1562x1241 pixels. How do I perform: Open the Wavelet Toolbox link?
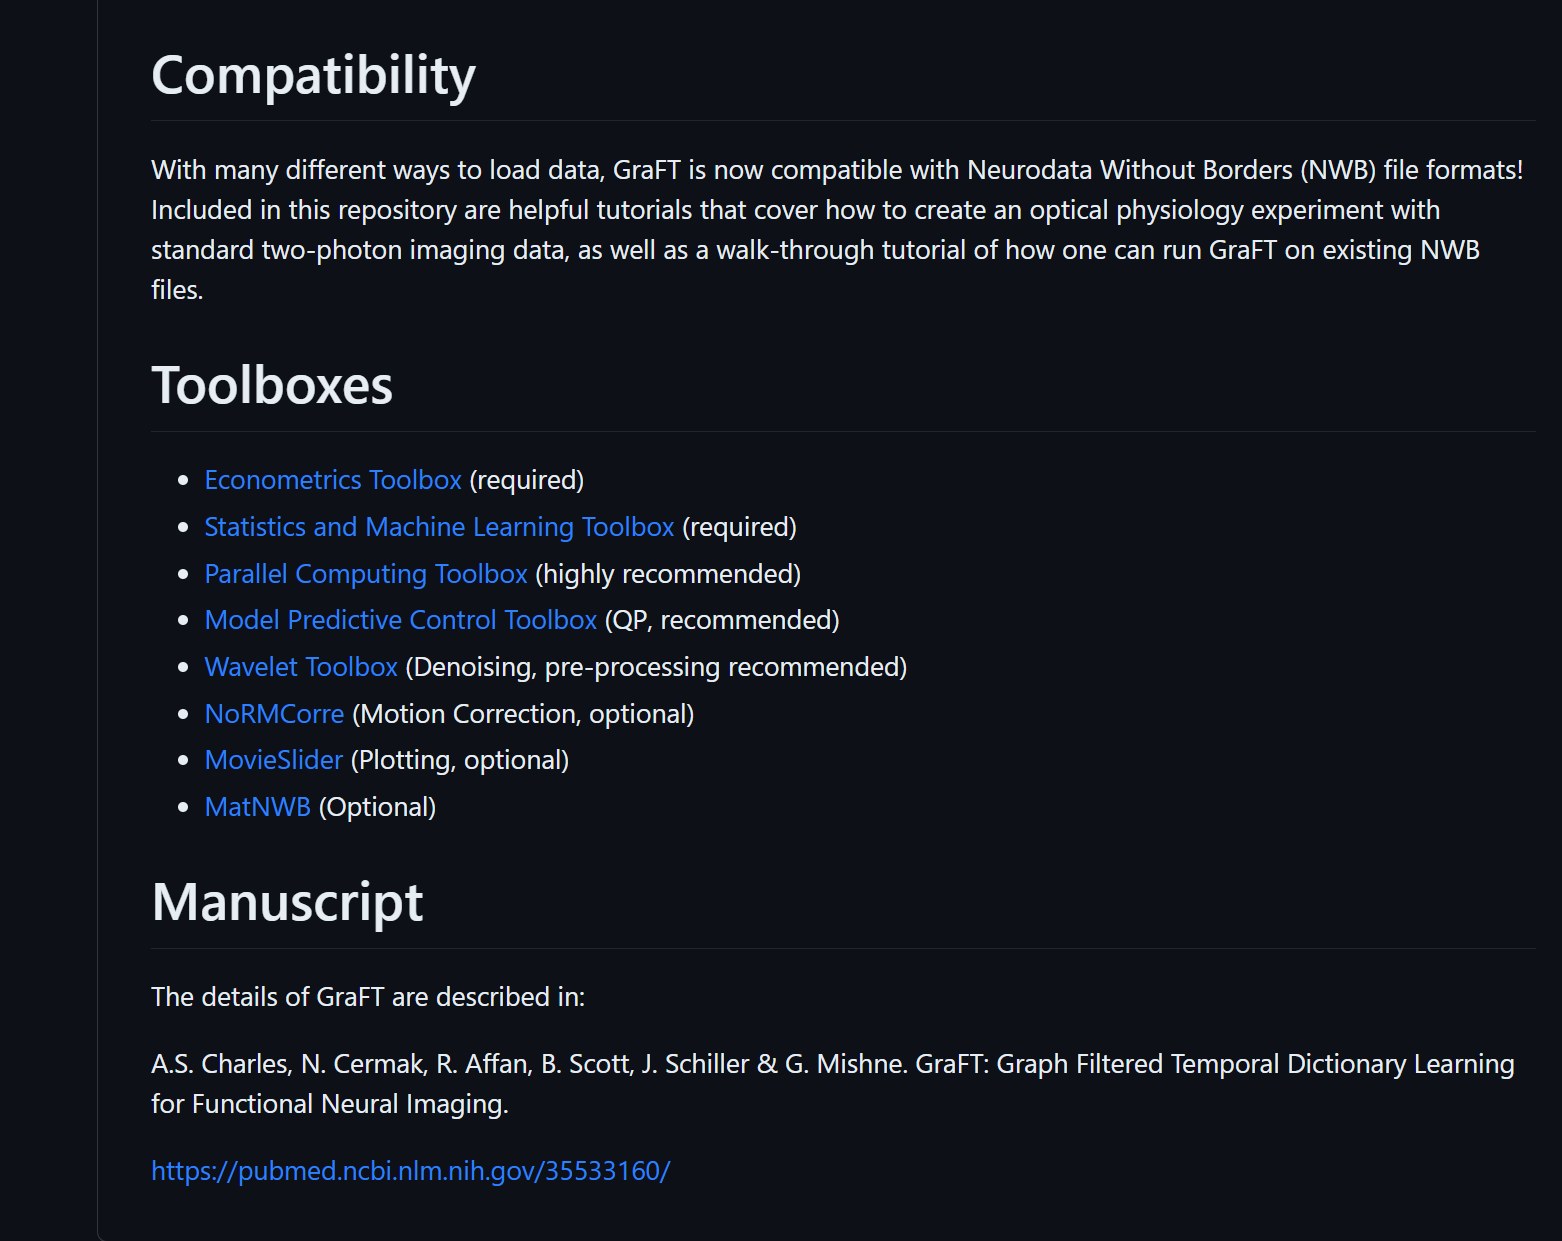click(x=301, y=667)
